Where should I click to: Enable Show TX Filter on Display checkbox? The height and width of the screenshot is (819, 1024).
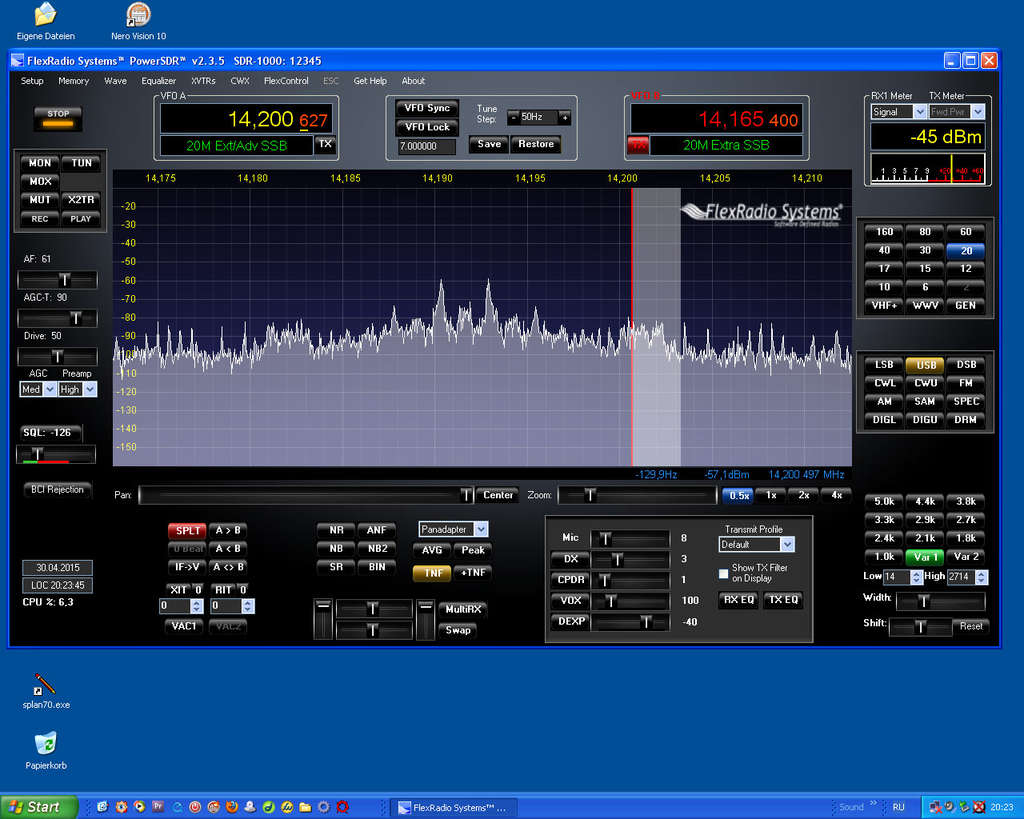(x=724, y=573)
